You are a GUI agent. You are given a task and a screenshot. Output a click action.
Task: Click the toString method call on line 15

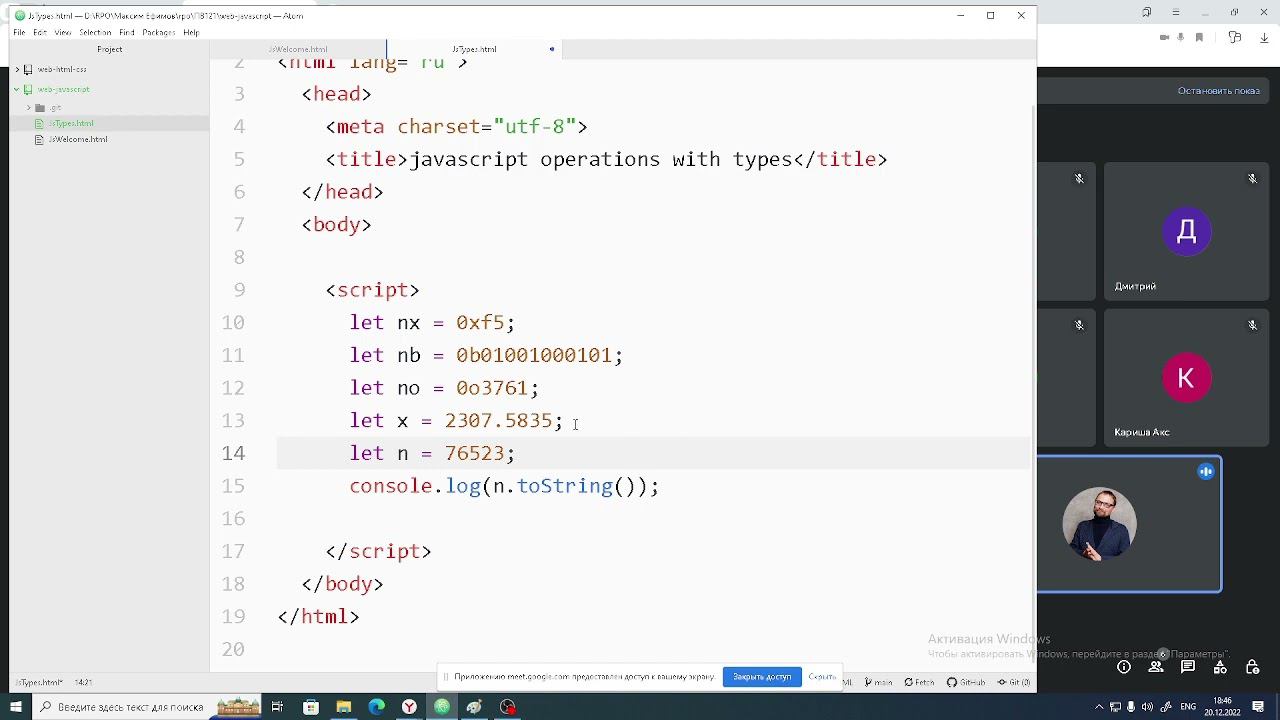pyautogui.click(x=564, y=486)
